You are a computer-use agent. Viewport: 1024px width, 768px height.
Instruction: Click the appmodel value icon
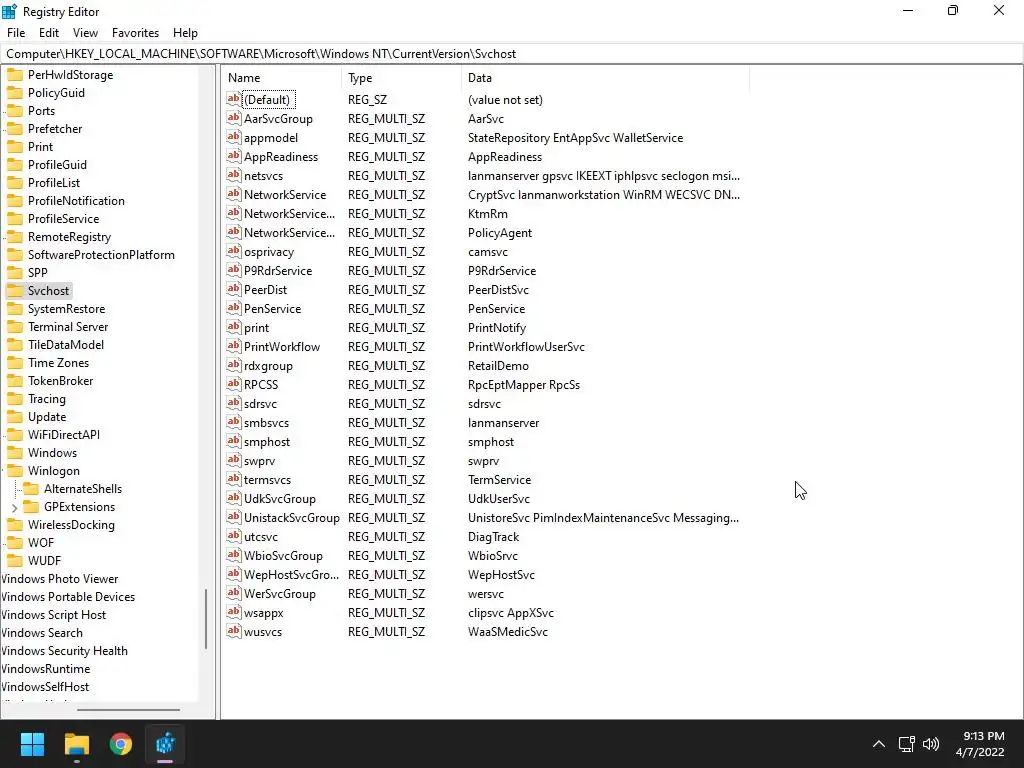coord(234,137)
